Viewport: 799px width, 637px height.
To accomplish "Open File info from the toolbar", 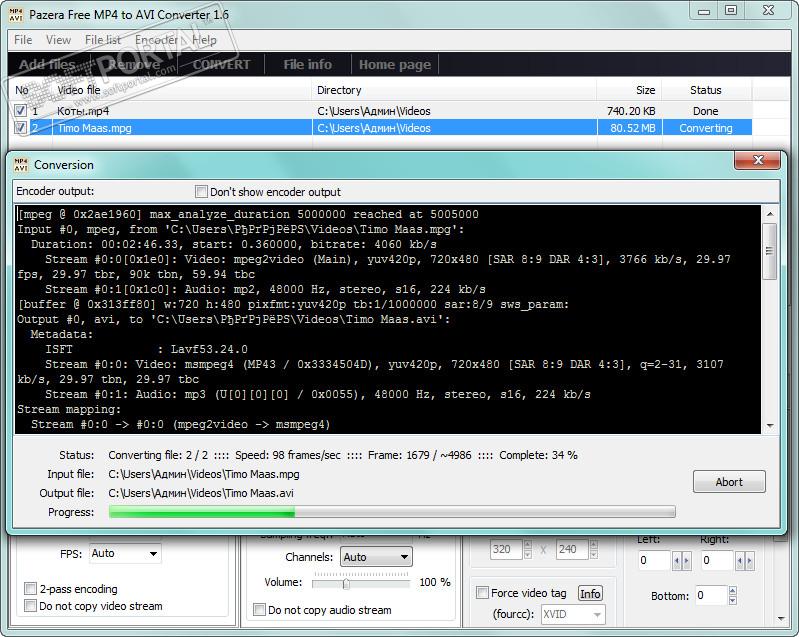I will [x=307, y=64].
